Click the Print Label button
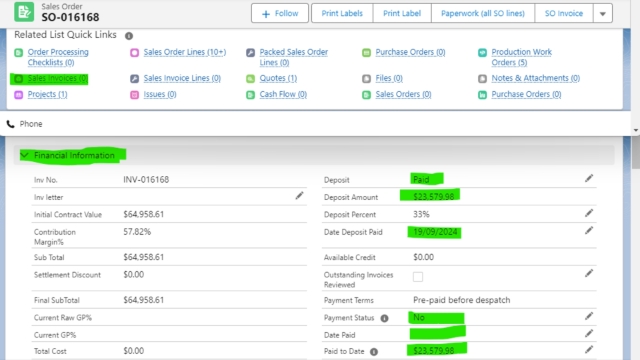Screen dimensions: 640x360 click(x=402, y=13)
